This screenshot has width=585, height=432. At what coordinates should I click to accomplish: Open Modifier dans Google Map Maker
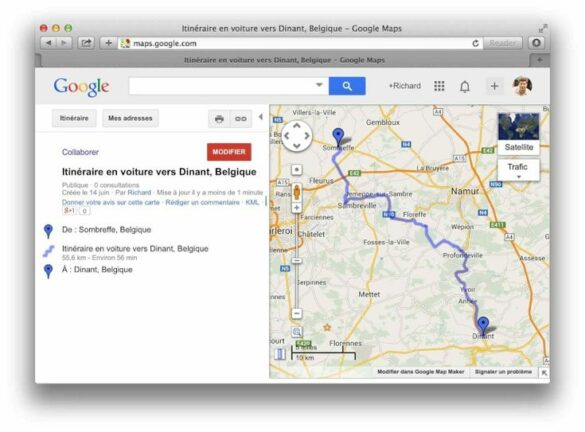tap(421, 372)
